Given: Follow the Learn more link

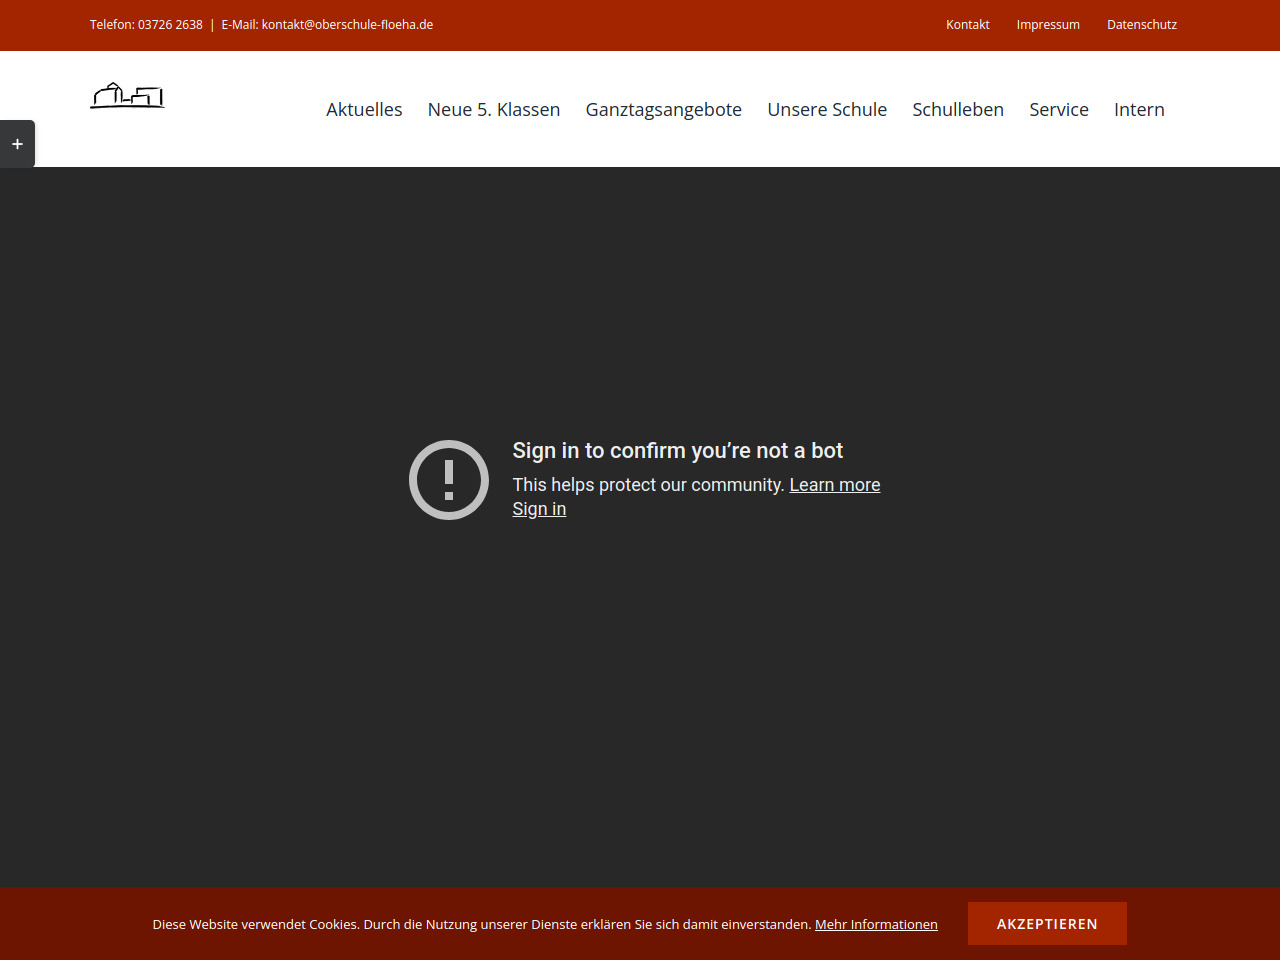Looking at the screenshot, I should 834,485.
